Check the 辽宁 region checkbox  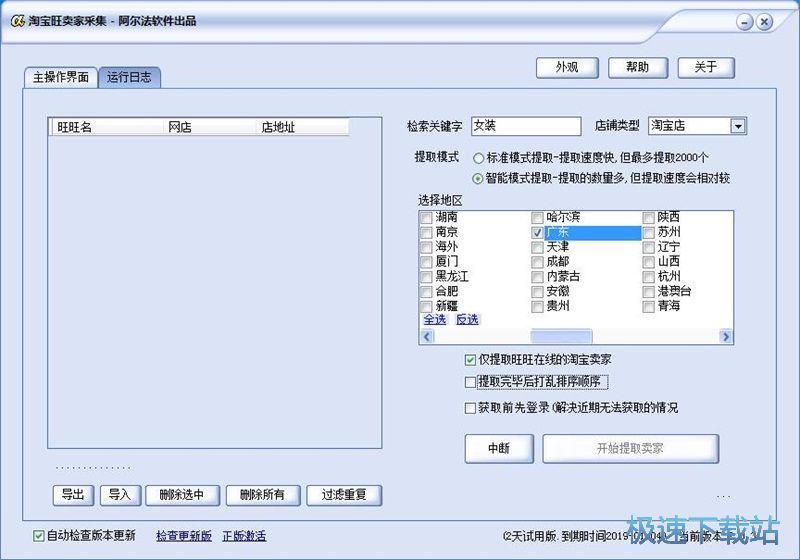coord(648,247)
